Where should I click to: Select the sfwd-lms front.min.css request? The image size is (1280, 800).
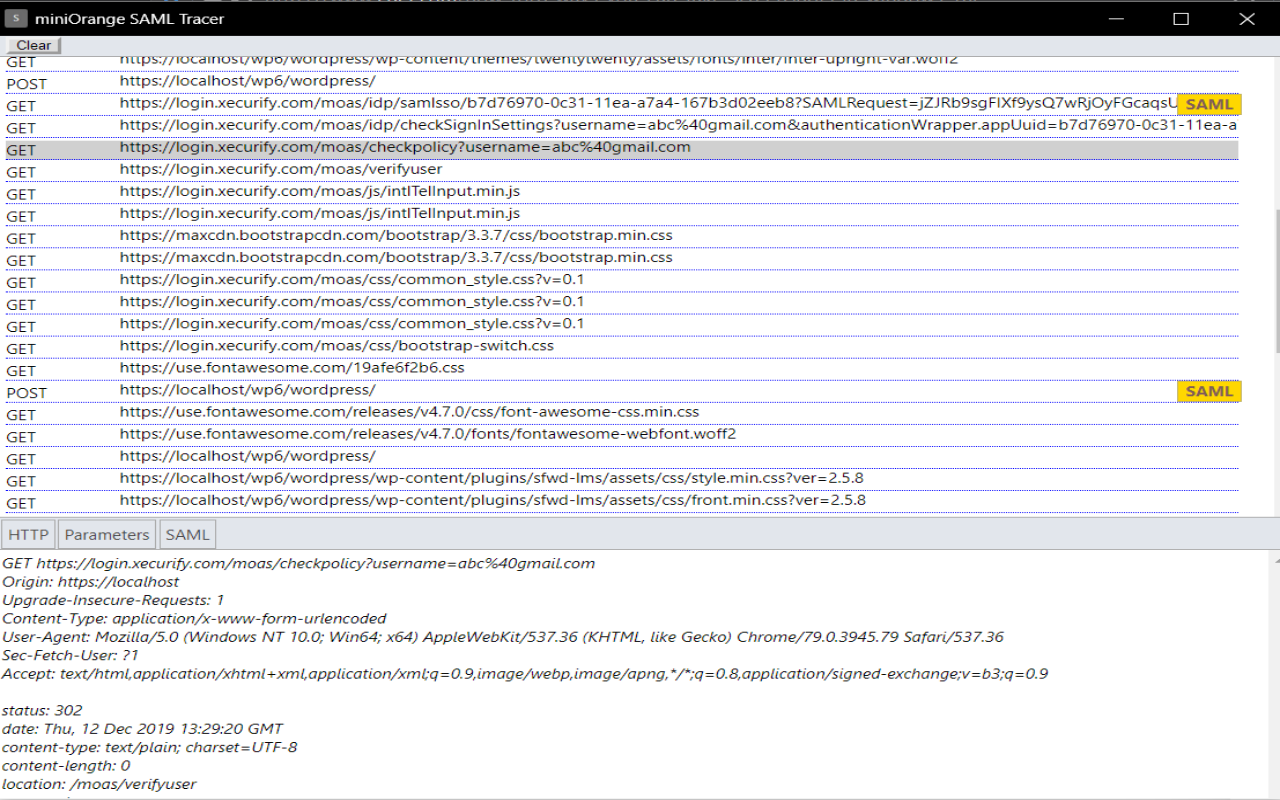(622, 501)
